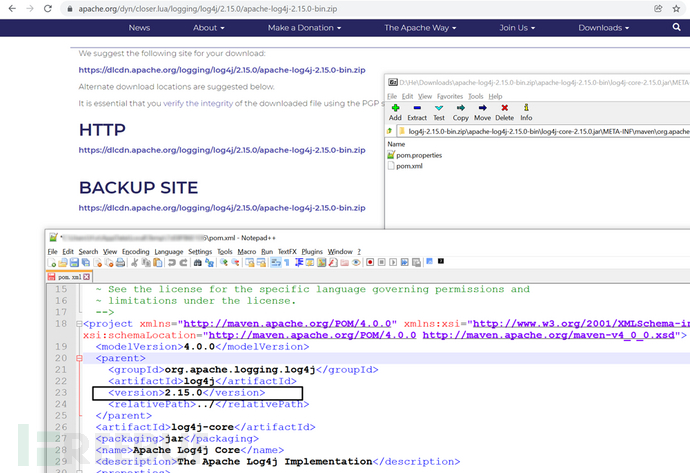The width and height of the screenshot is (690, 473).
Task: Click the Extract icon in 7-Zip
Action: tap(417, 110)
